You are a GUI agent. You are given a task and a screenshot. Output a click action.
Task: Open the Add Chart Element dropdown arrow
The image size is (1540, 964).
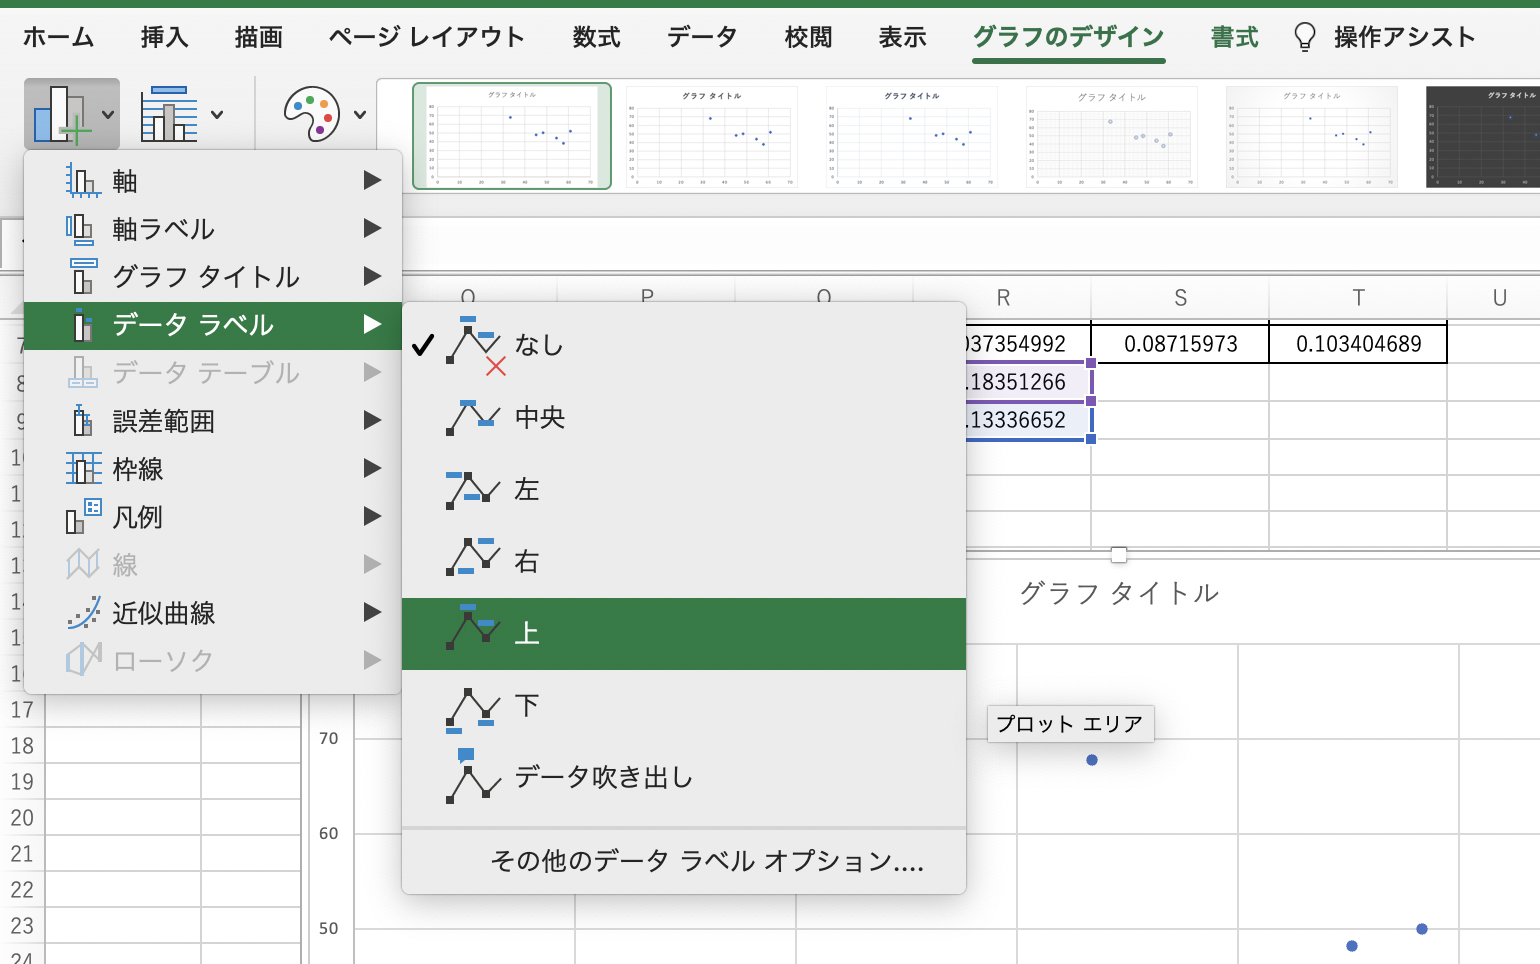coord(108,114)
